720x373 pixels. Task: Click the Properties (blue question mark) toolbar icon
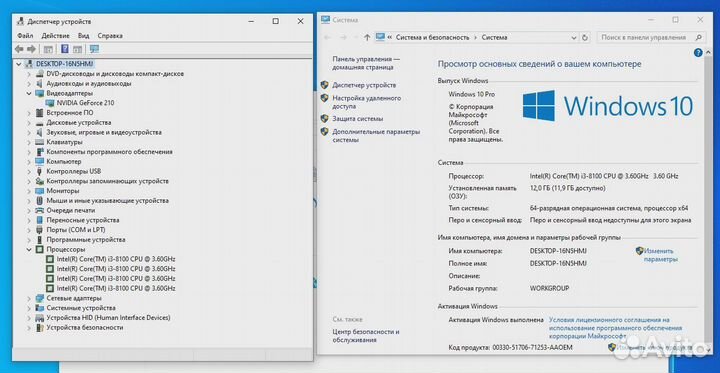coord(65,49)
